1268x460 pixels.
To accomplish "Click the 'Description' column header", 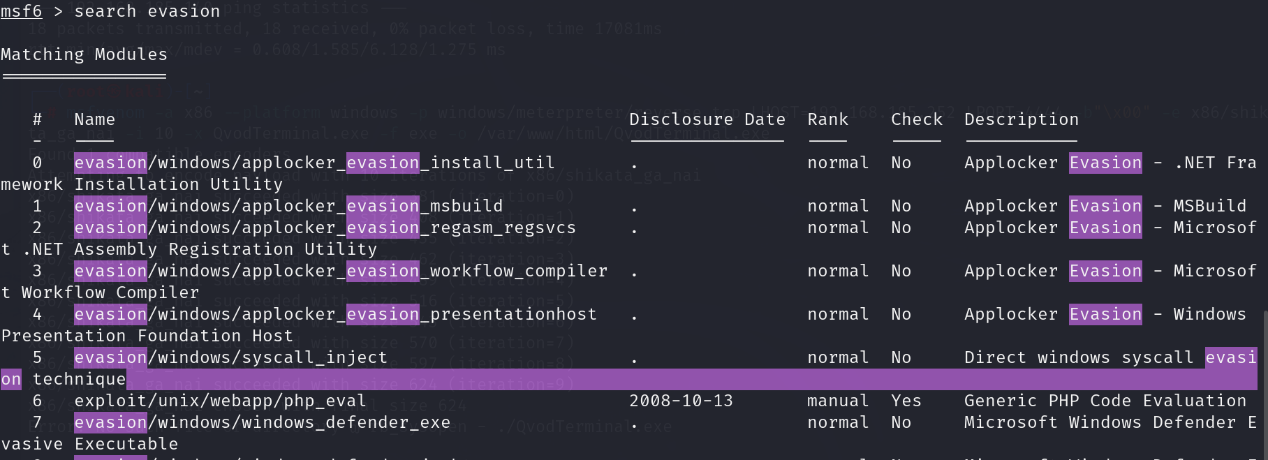I will click(1022, 119).
